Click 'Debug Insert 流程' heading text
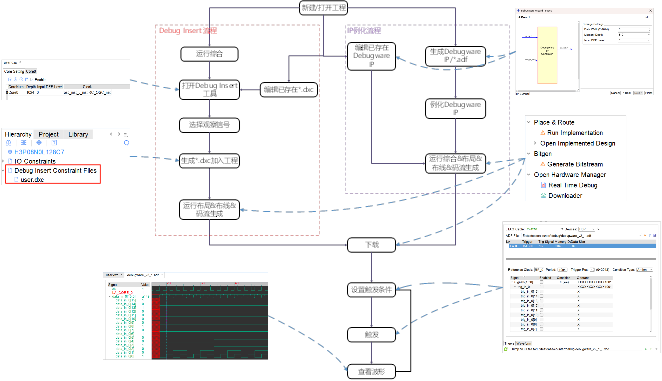This screenshot has width=662, height=381. [188, 31]
